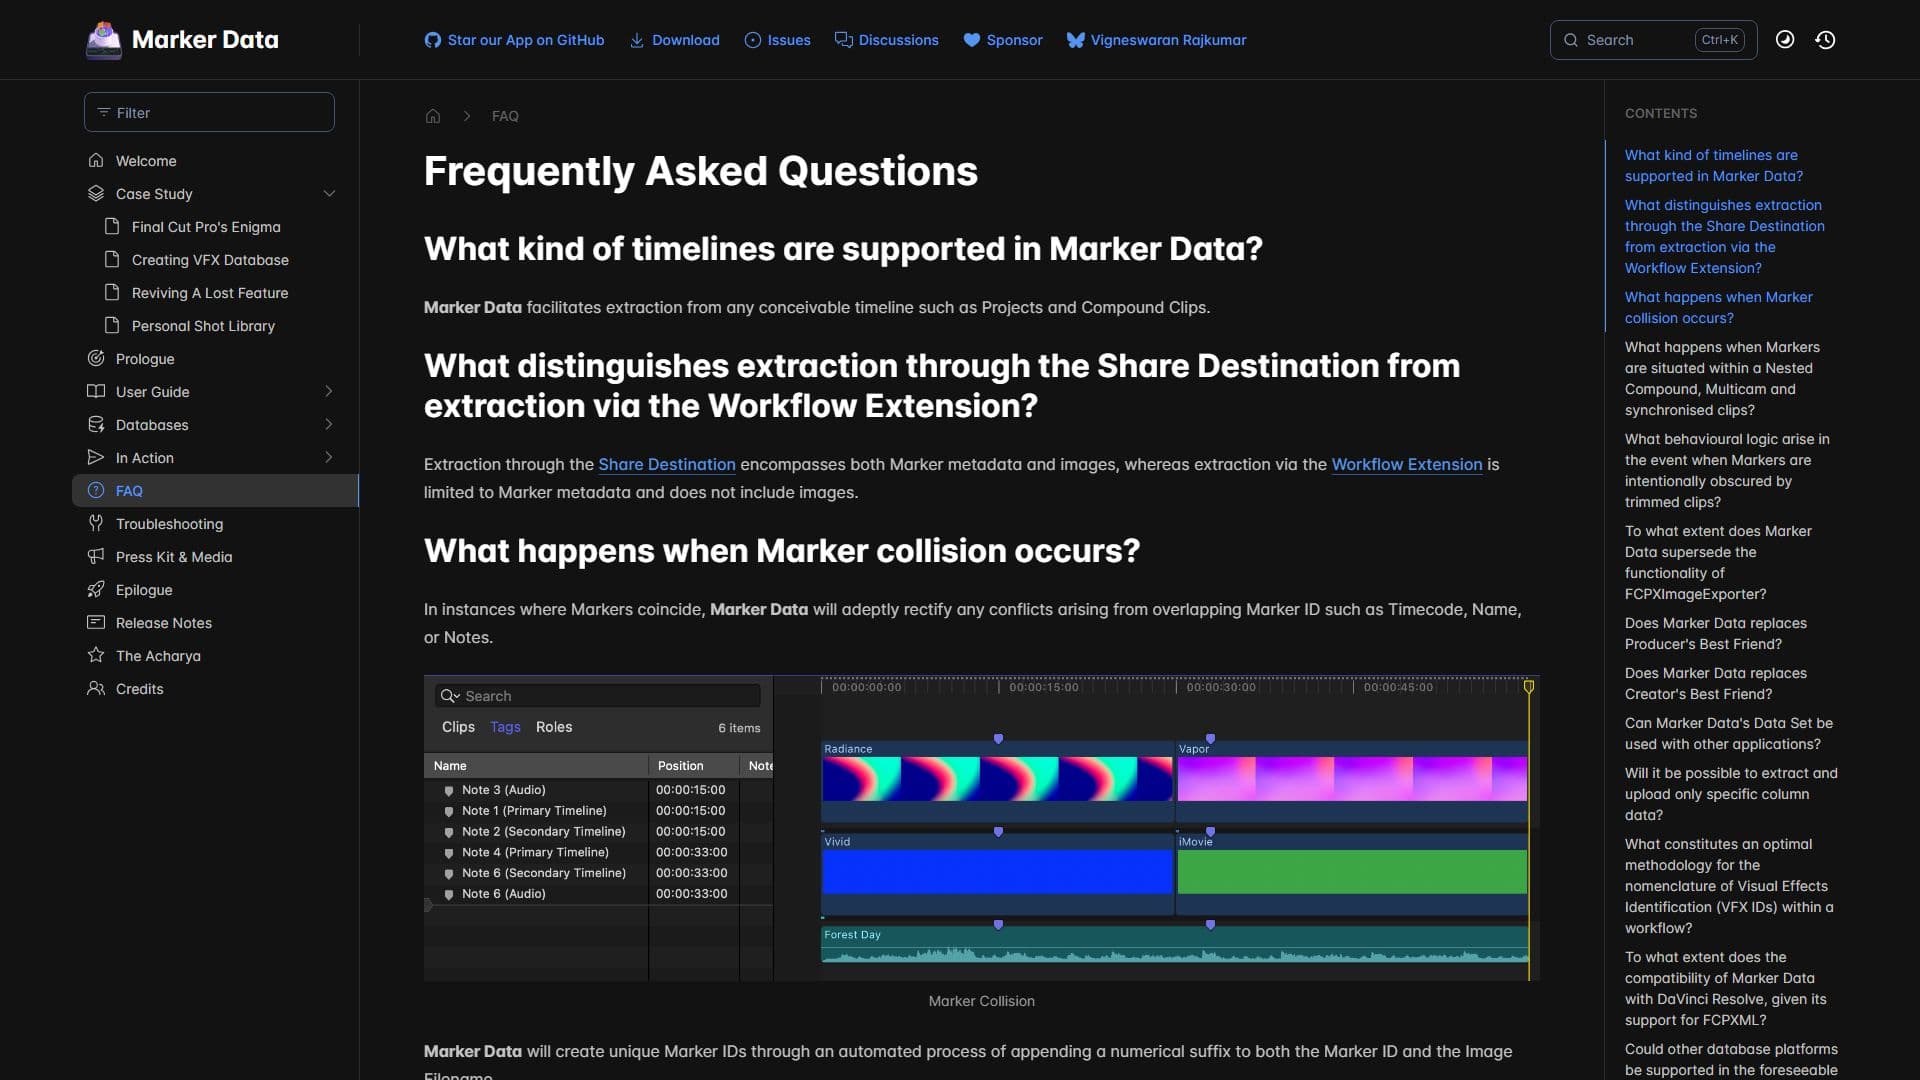Jump to 'What kind of timelines are supported' entry
Image resolution: width=1920 pixels, height=1080 pixels.
pos(1713,165)
